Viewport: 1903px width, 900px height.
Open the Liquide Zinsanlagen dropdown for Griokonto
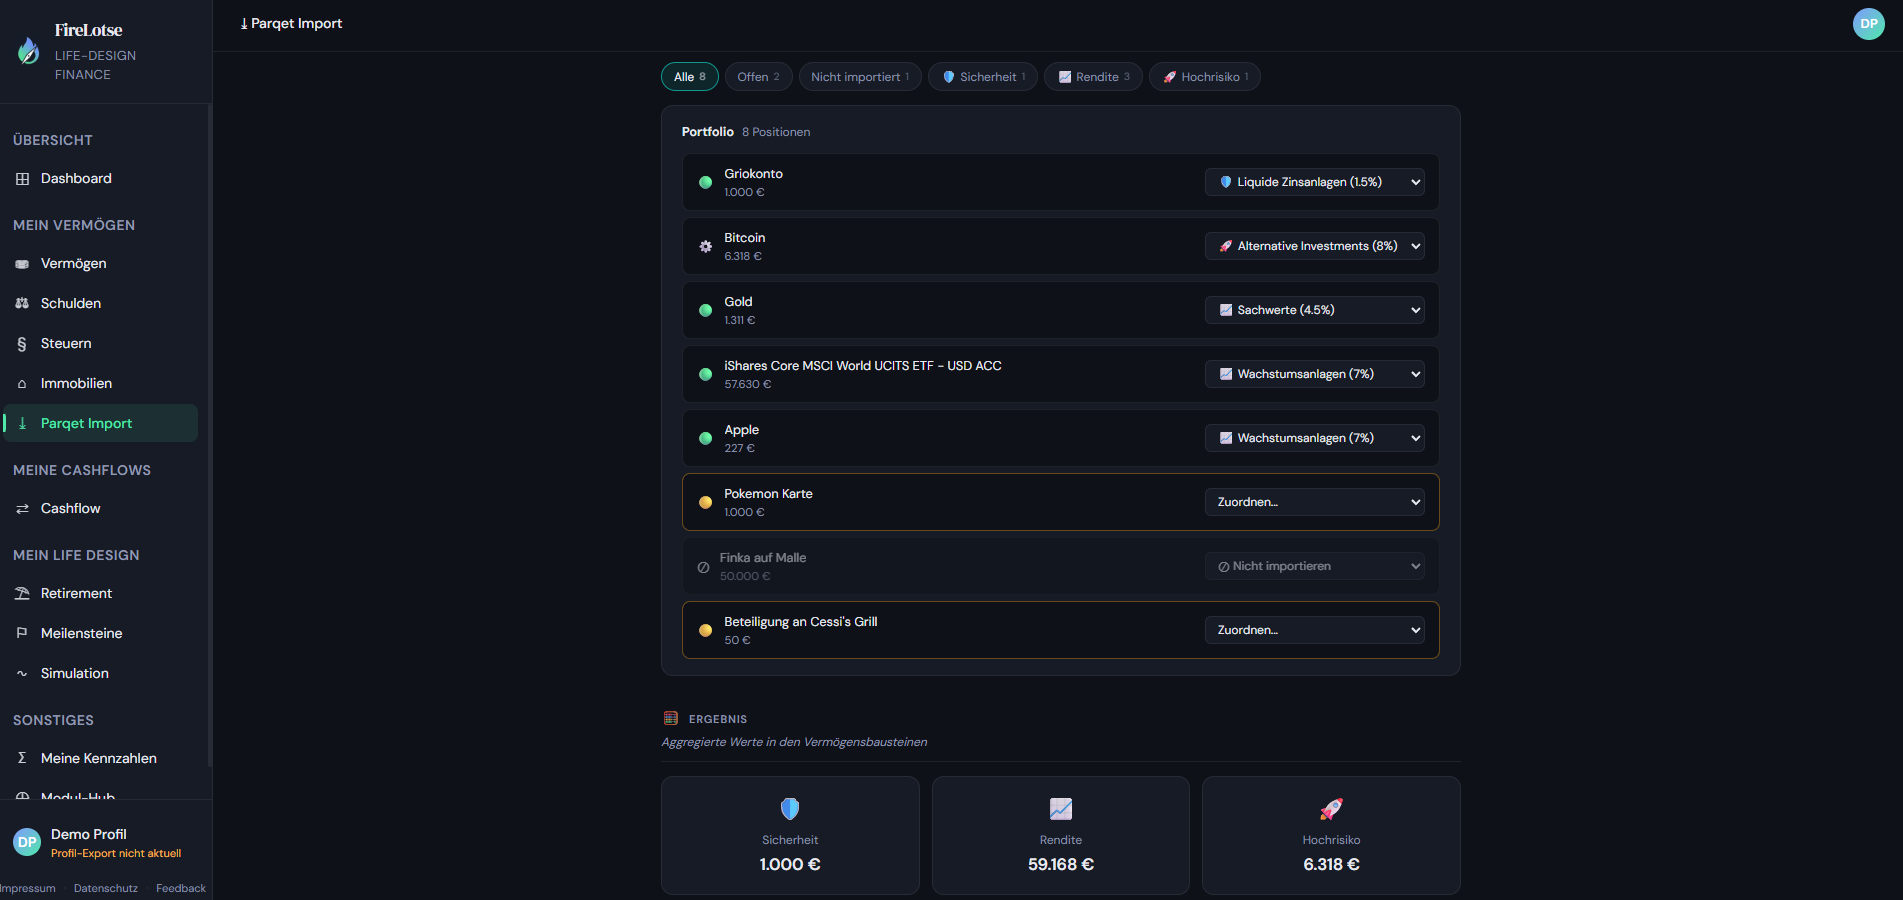pos(1314,181)
